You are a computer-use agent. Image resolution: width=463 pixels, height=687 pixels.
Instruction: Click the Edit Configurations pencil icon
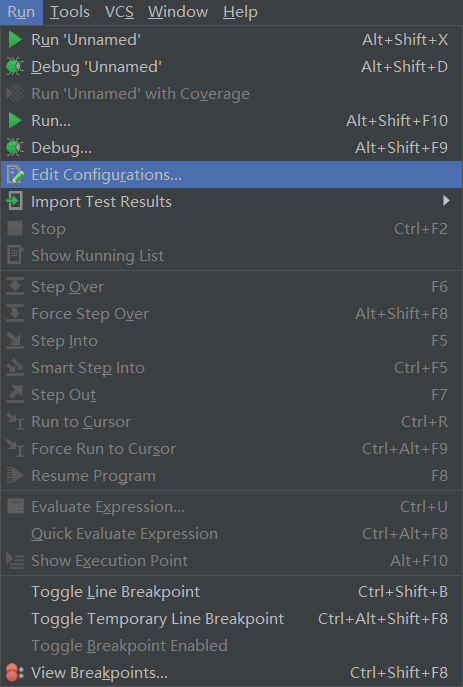tap(15, 174)
